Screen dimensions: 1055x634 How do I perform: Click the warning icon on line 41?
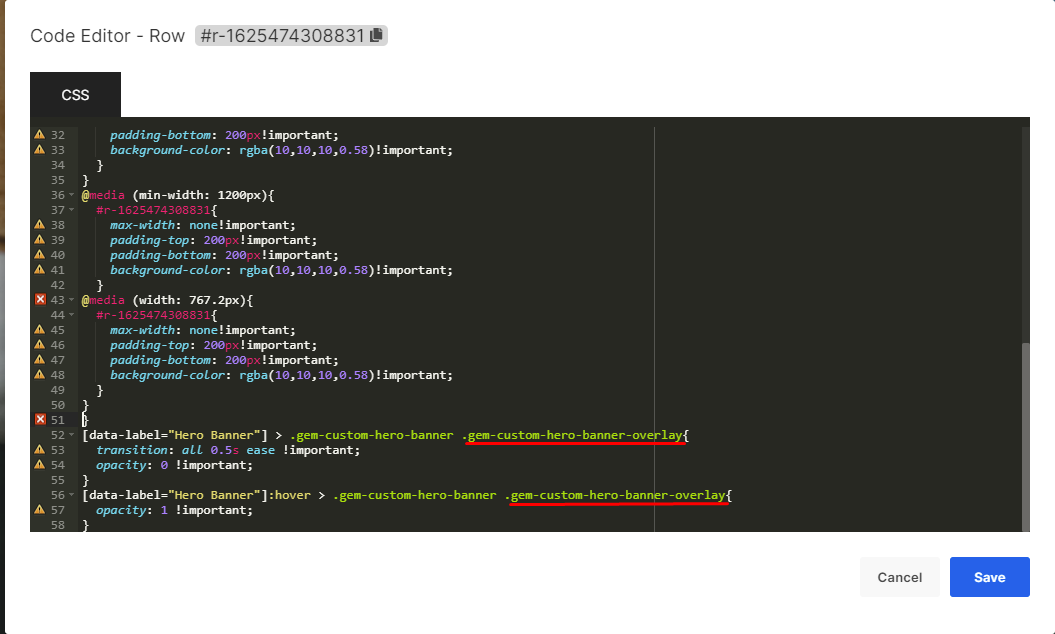pyautogui.click(x=40, y=270)
